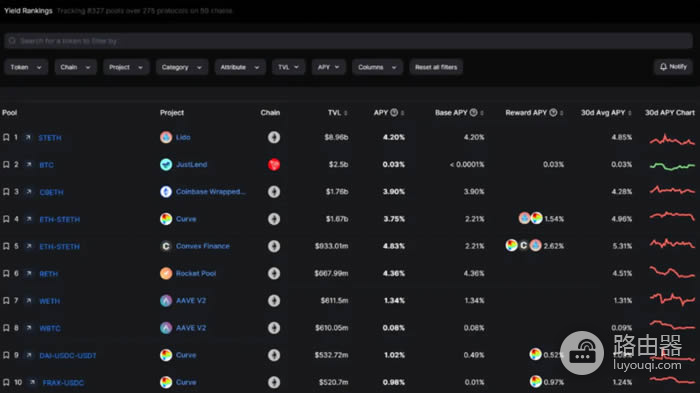Bookmark the Curve ETH-STETH pool row
The height and width of the screenshot is (393, 700).
point(6,219)
